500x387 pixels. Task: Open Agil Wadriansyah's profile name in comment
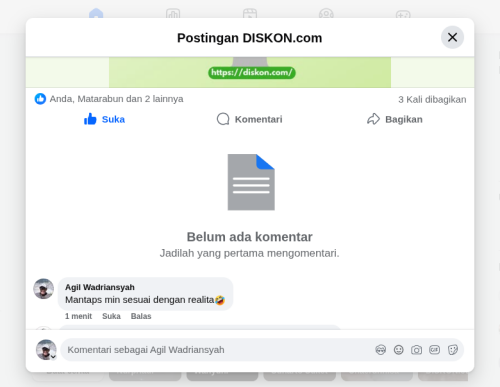click(x=100, y=287)
